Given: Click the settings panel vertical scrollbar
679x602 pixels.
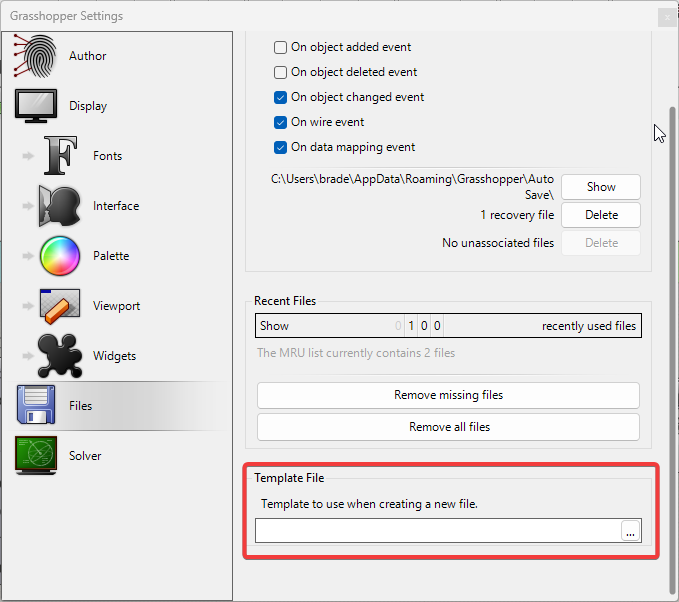Looking at the screenshot, I should click(672, 351).
